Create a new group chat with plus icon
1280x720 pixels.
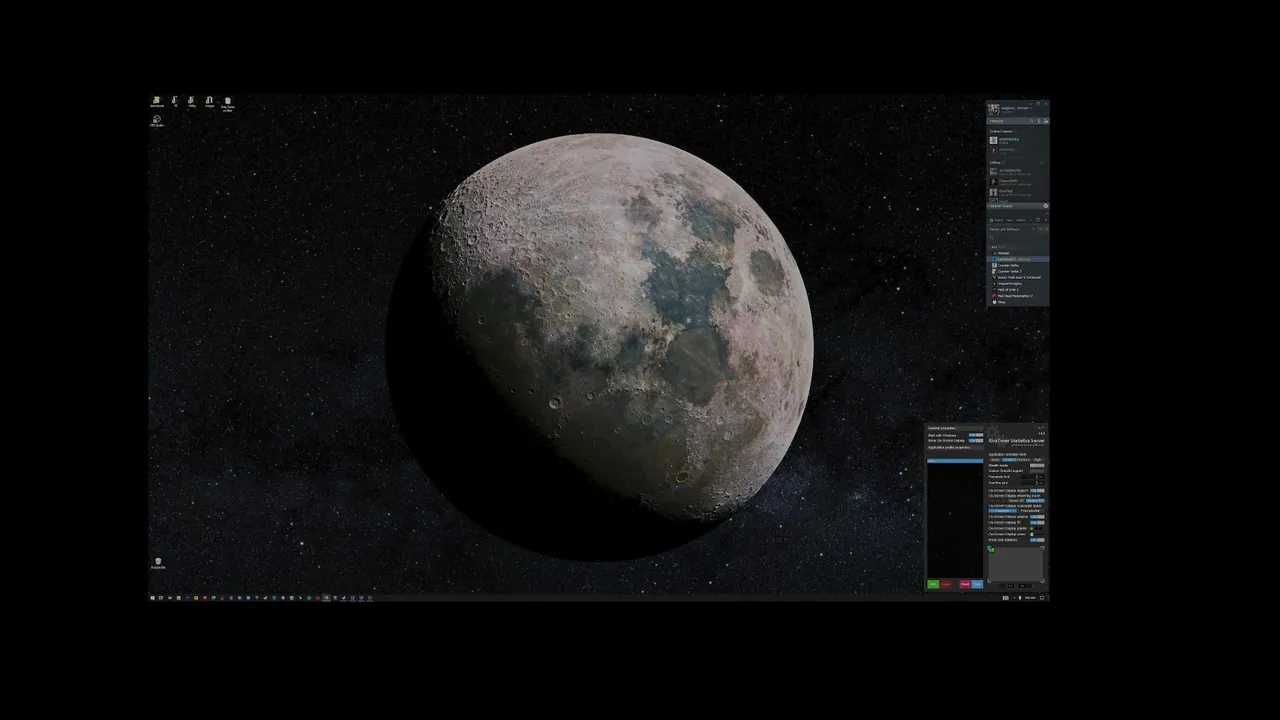1046,206
